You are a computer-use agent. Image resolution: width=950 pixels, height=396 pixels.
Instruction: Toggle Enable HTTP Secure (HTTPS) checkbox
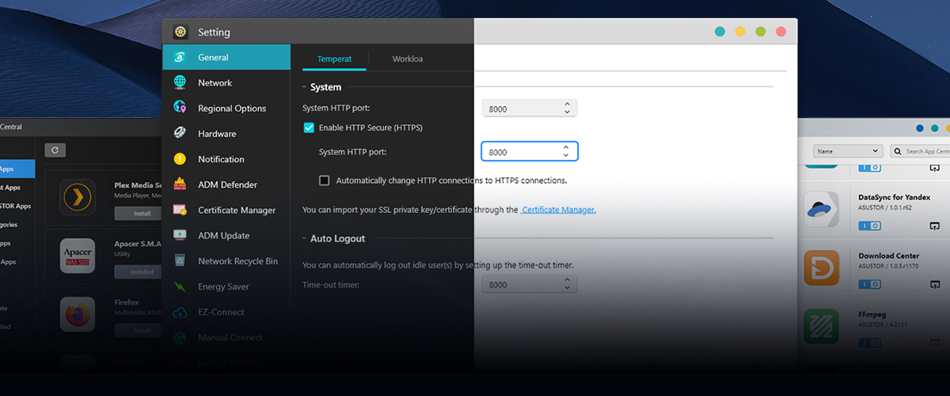pyautogui.click(x=309, y=128)
